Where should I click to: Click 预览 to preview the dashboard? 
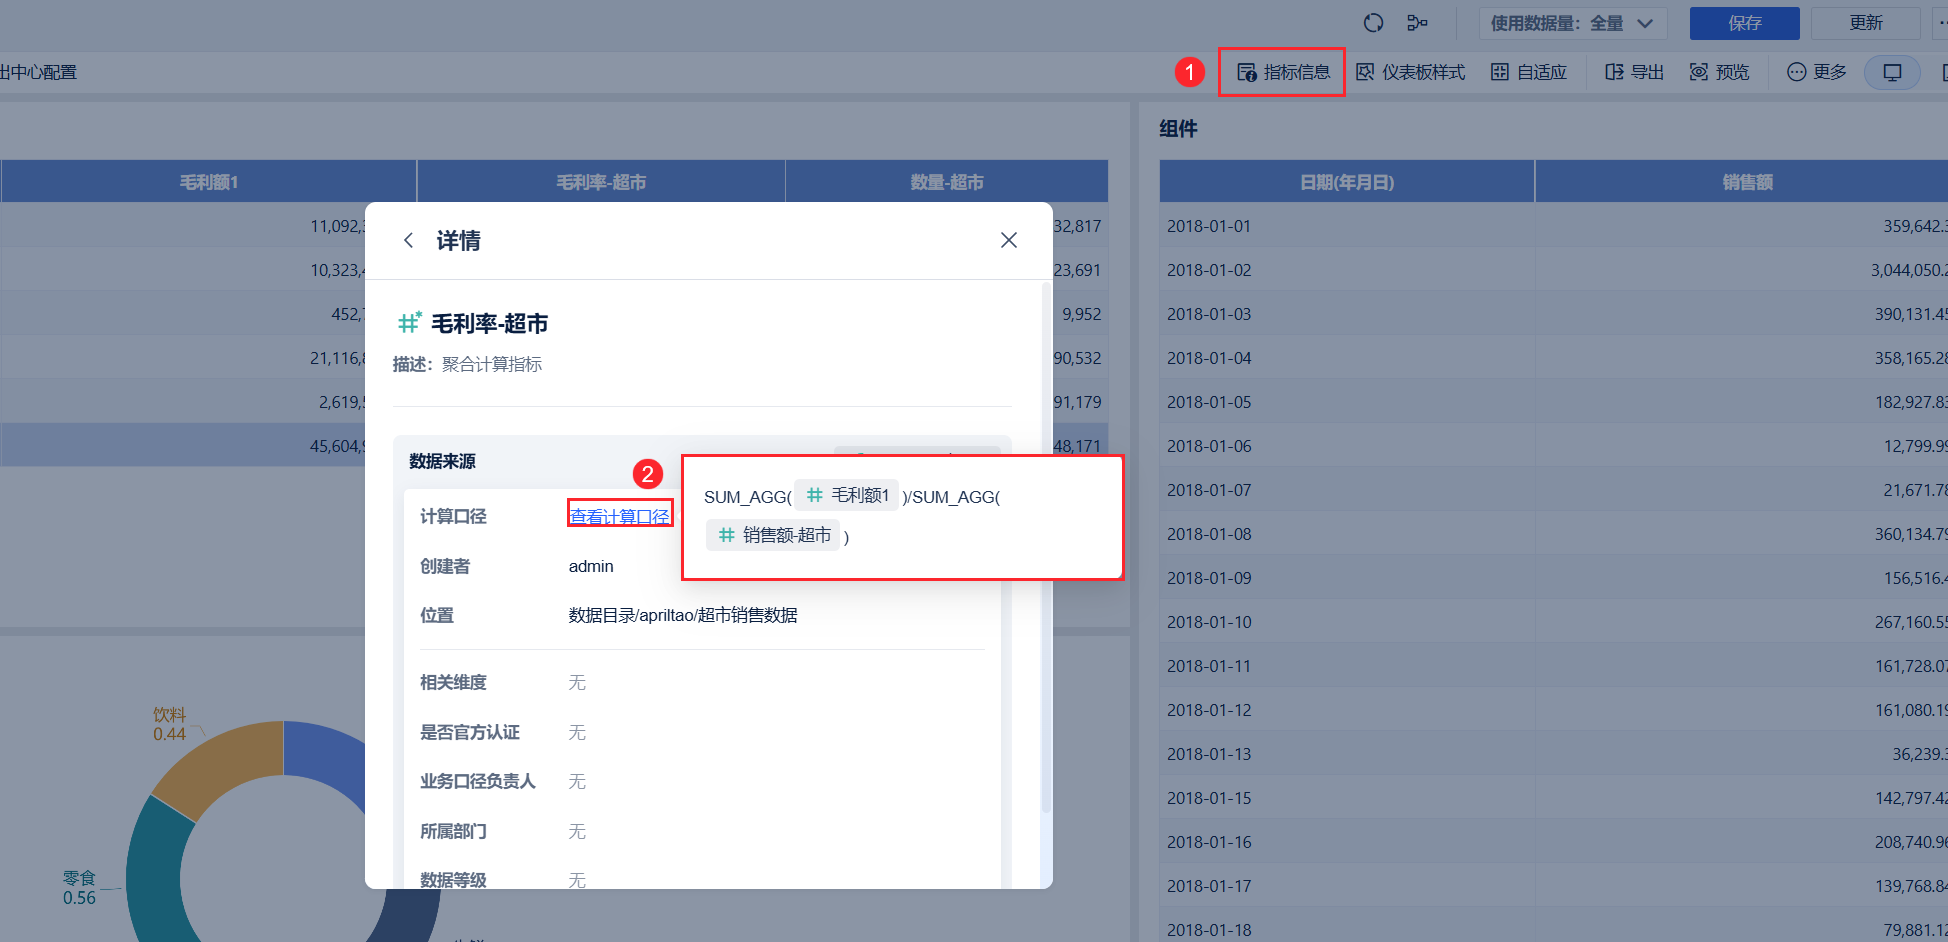pos(1720,72)
